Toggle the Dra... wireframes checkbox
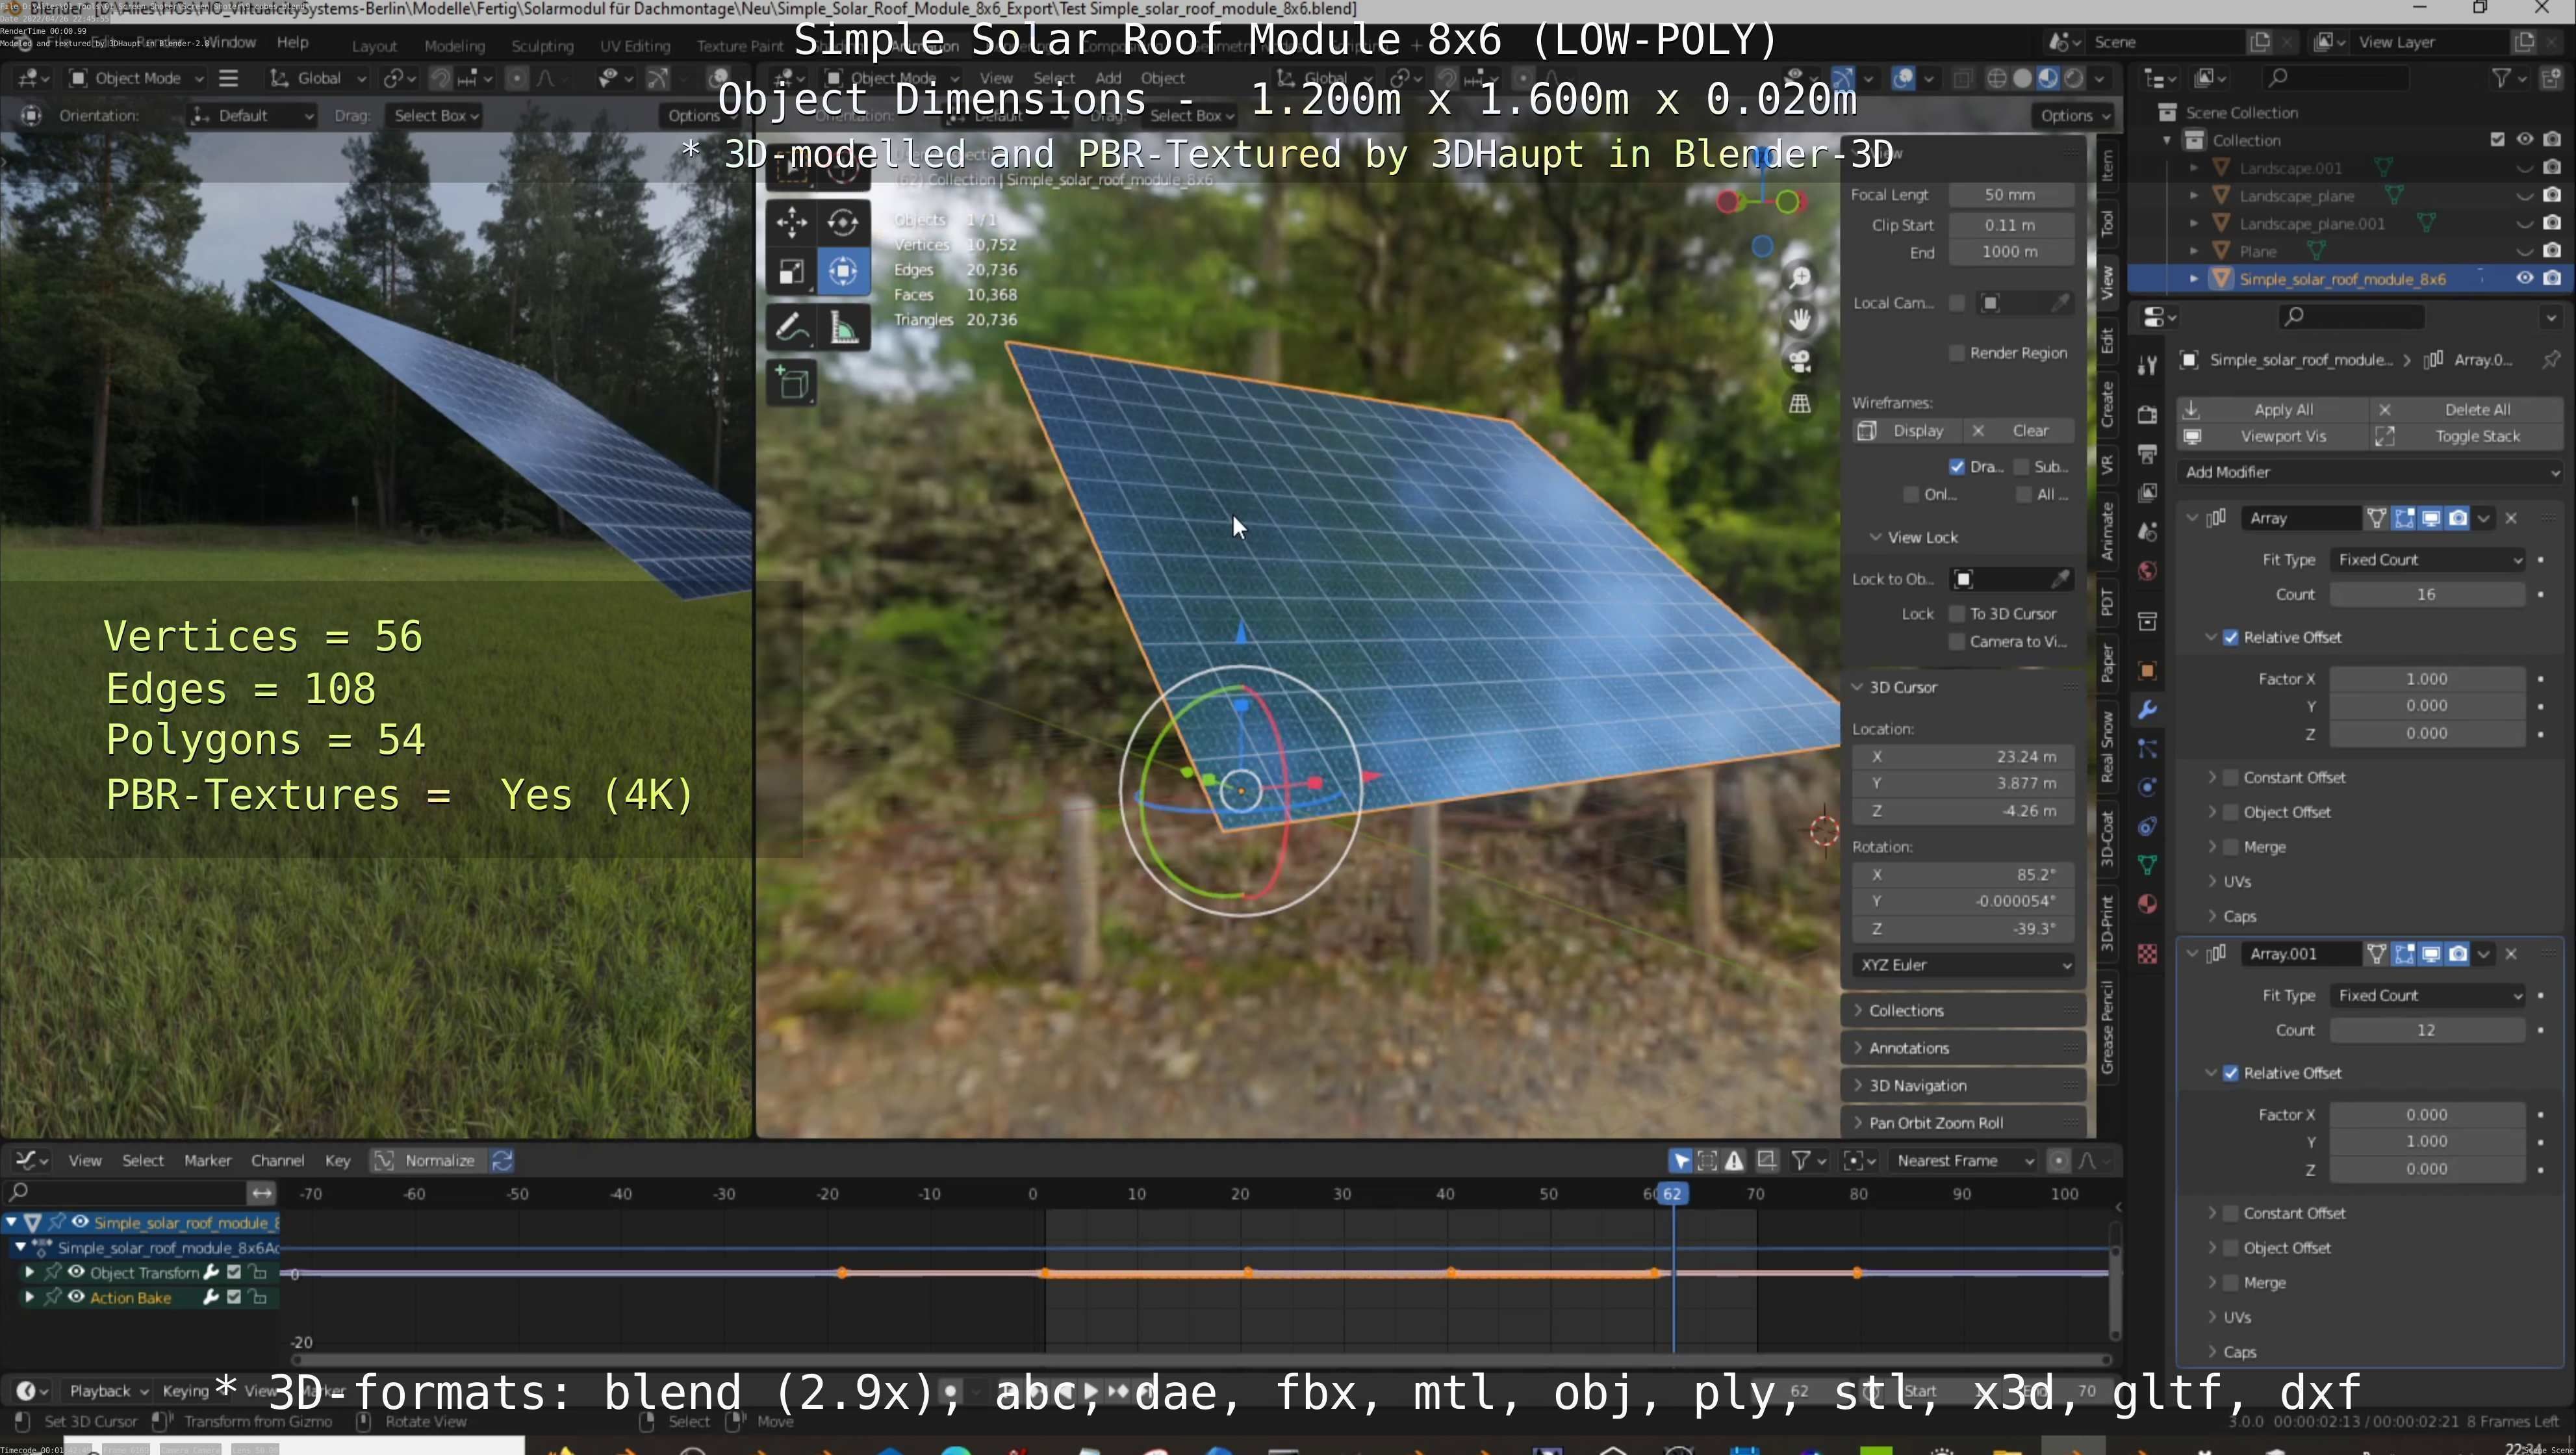Image resolution: width=2576 pixels, height=1455 pixels. point(1957,467)
